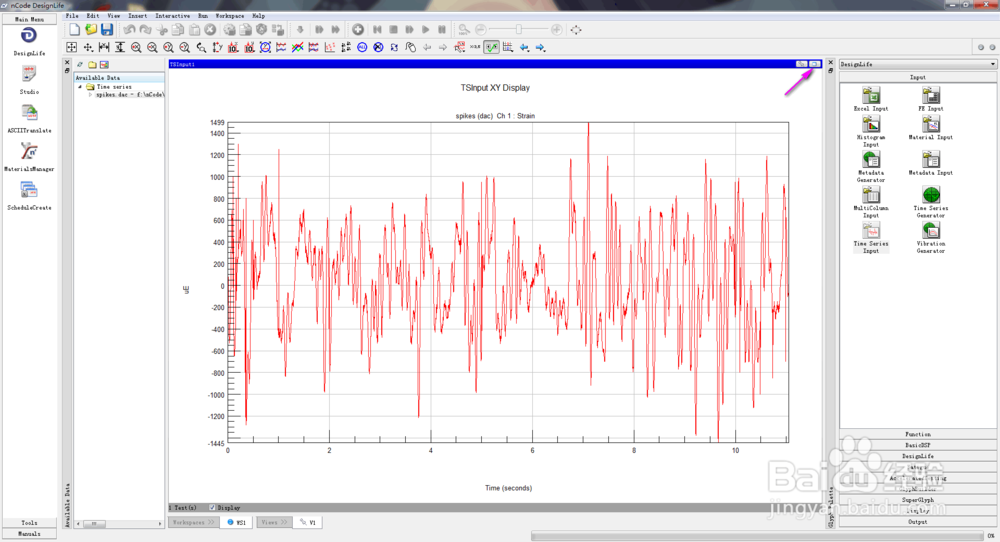Save with the blue floppy disk icon
The width and height of the screenshot is (1000, 542).
point(107,29)
